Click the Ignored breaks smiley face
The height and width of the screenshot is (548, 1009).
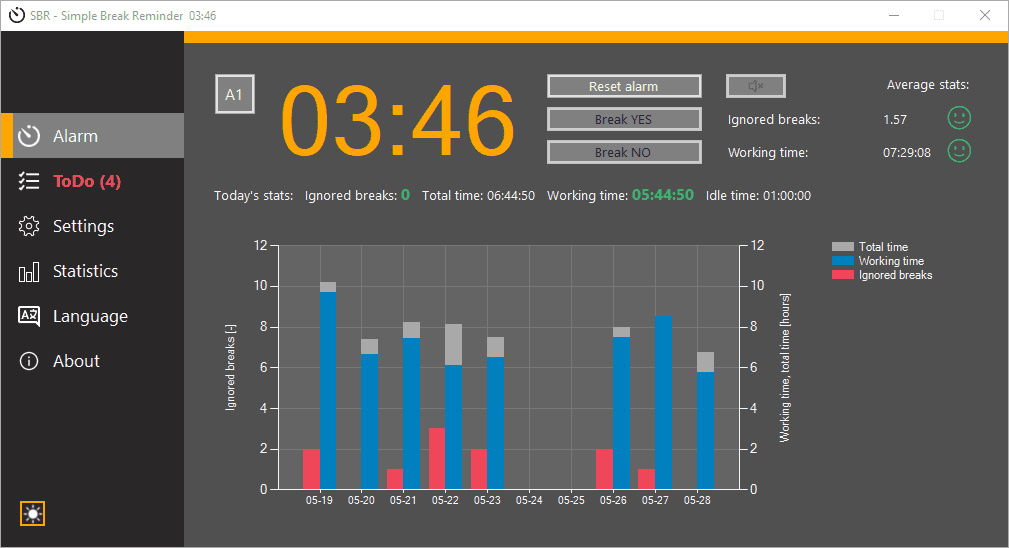coord(959,118)
